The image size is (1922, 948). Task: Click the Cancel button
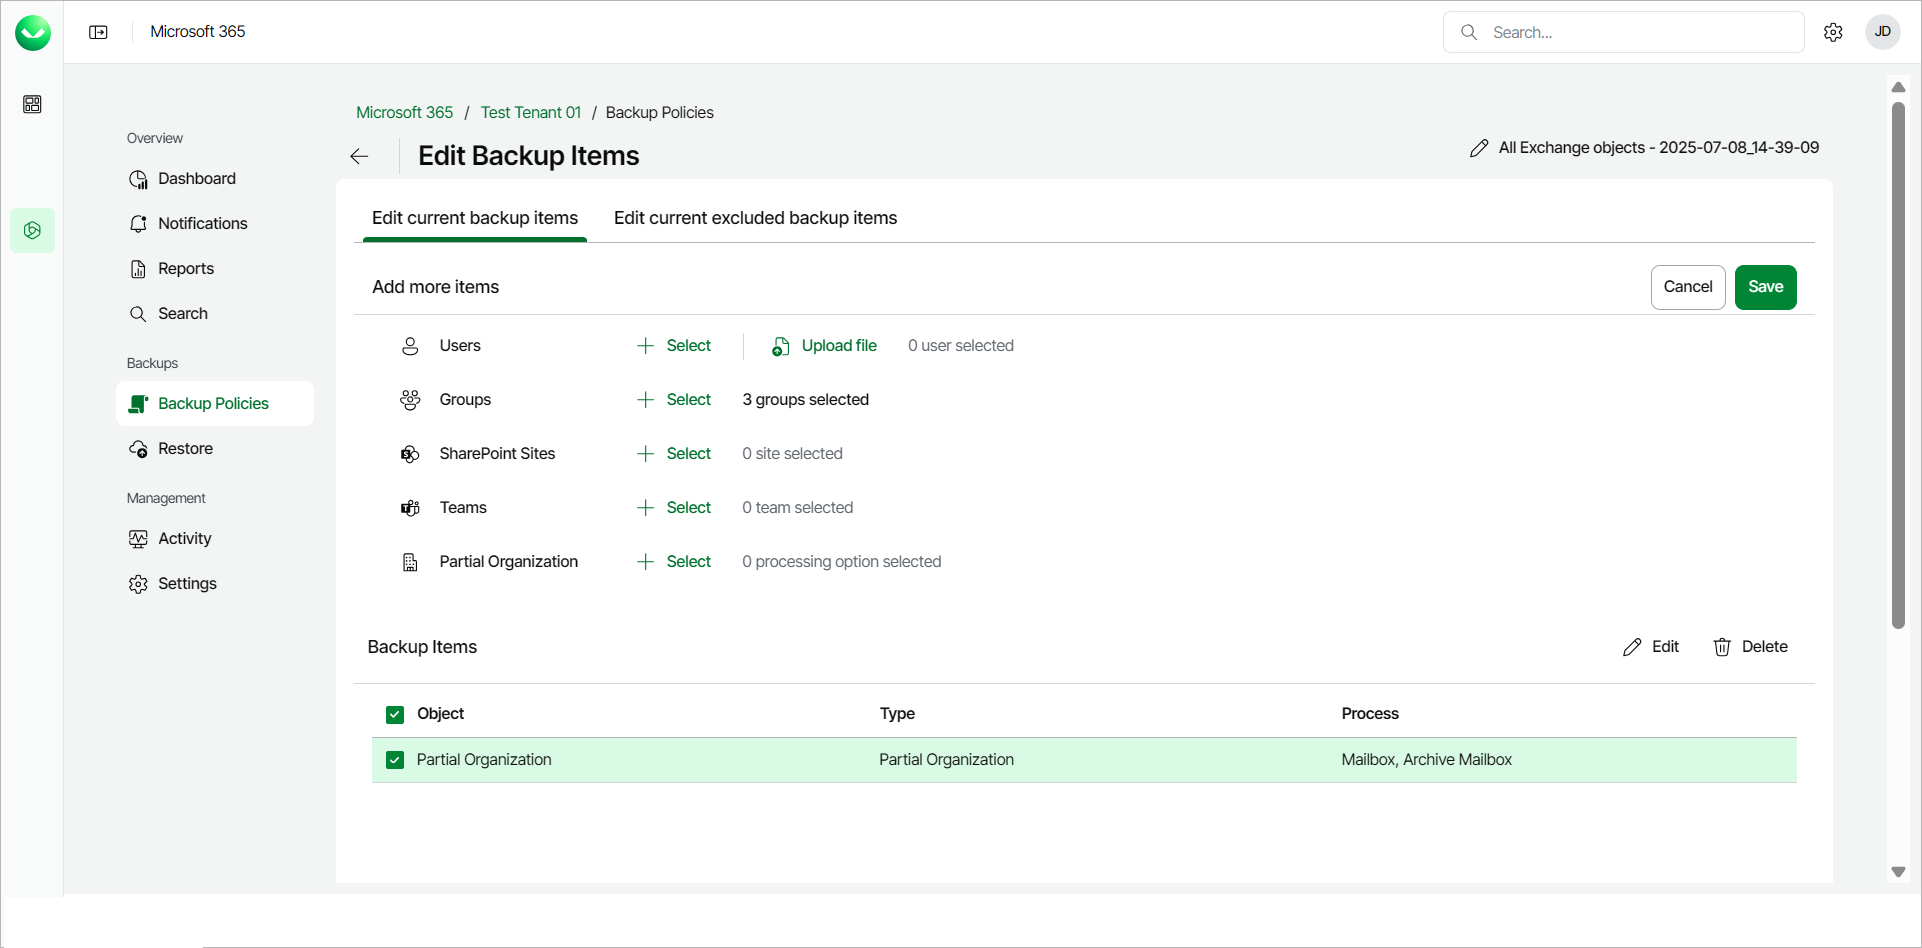tap(1687, 287)
